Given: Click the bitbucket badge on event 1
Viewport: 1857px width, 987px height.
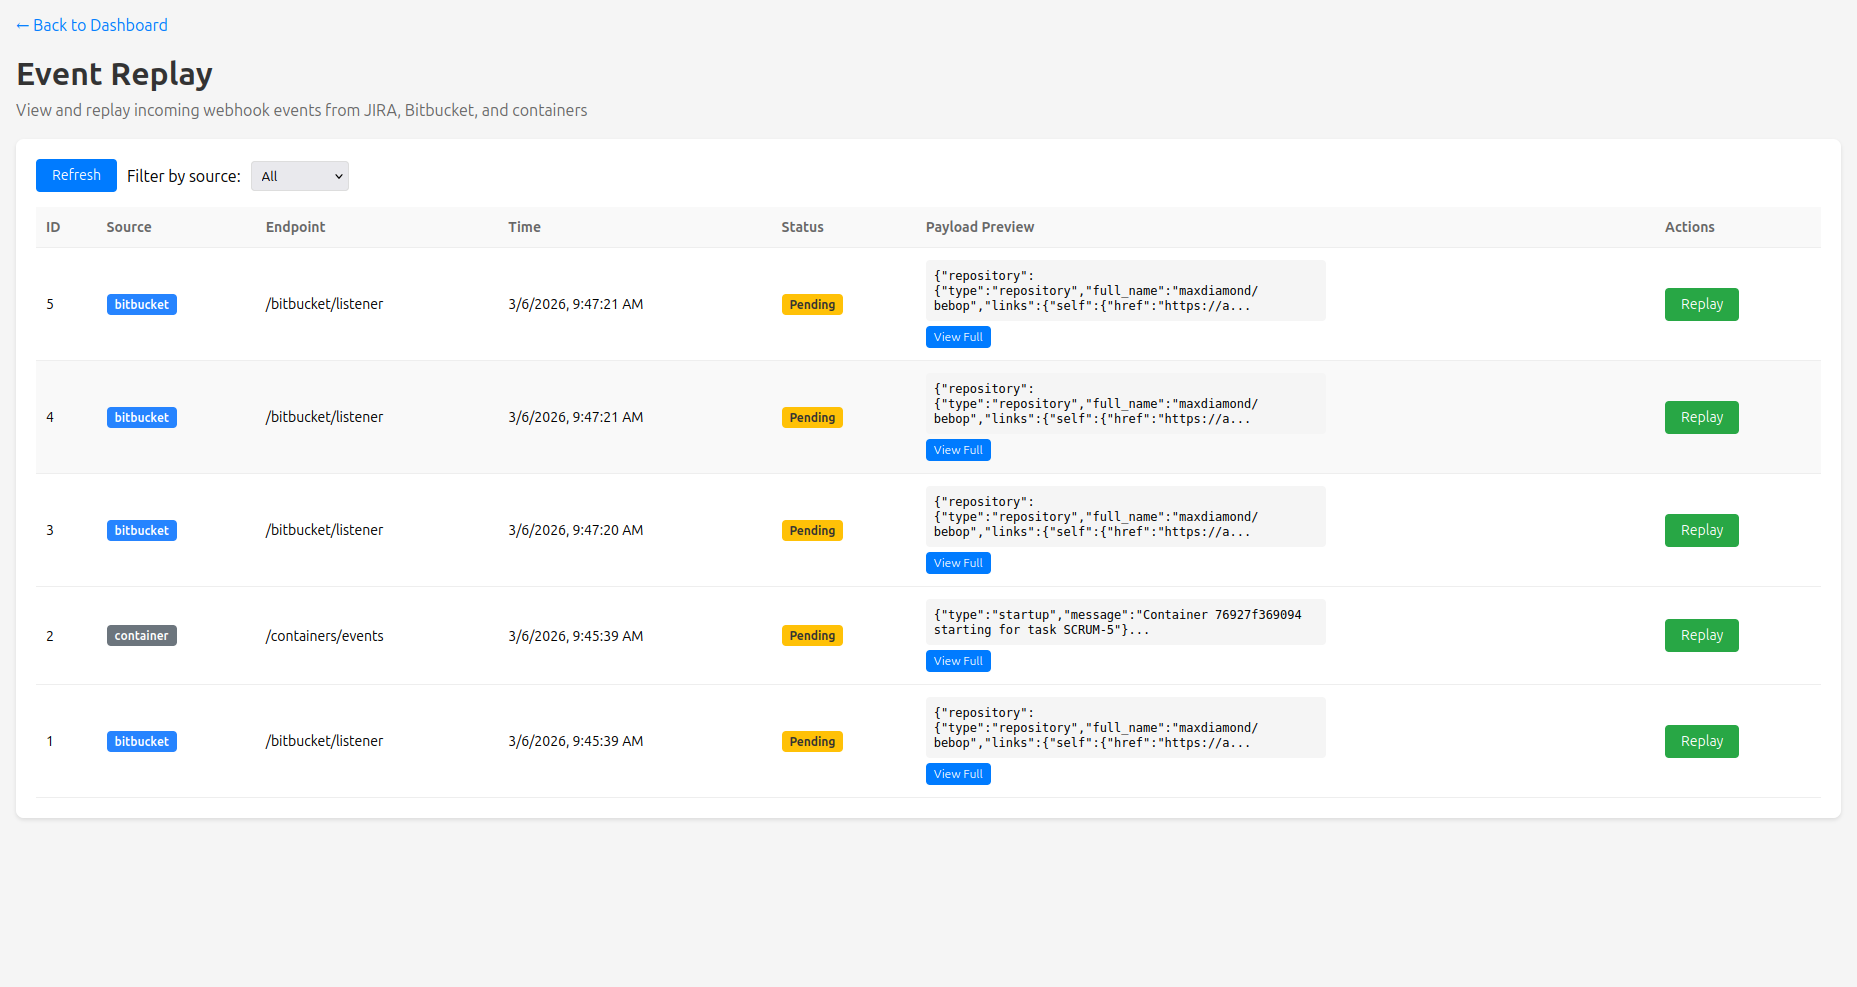Looking at the screenshot, I should click(141, 741).
